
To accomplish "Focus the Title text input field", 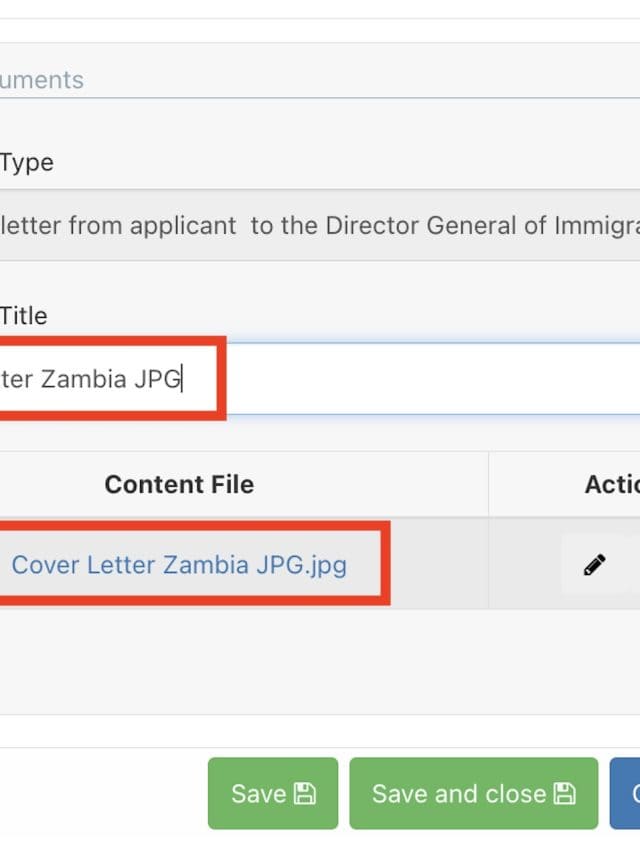I will [x=420, y=380].
